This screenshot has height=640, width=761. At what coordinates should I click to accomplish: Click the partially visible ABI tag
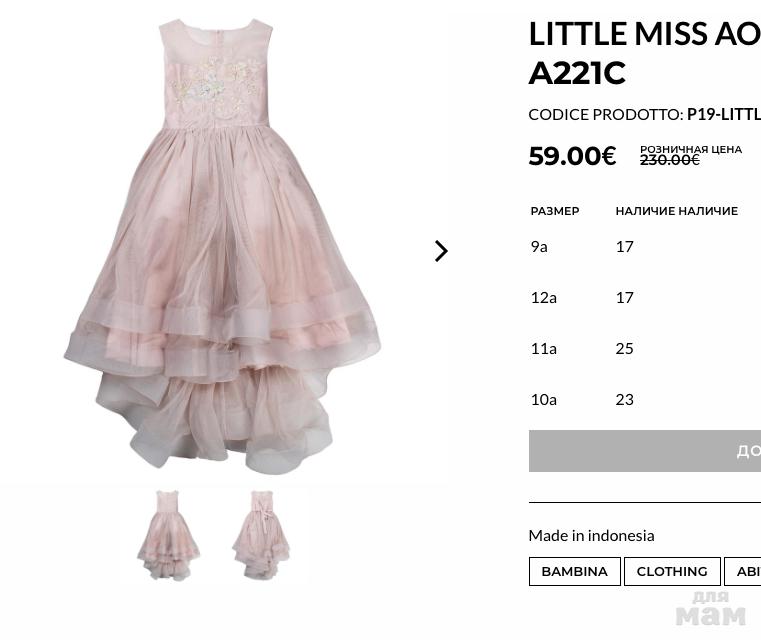pos(746,571)
